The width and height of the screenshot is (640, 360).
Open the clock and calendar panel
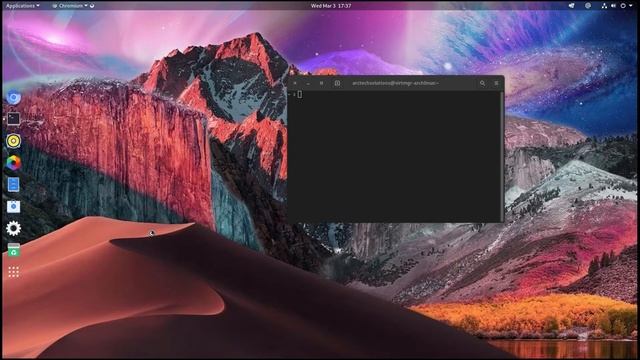[x=331, y=6]
